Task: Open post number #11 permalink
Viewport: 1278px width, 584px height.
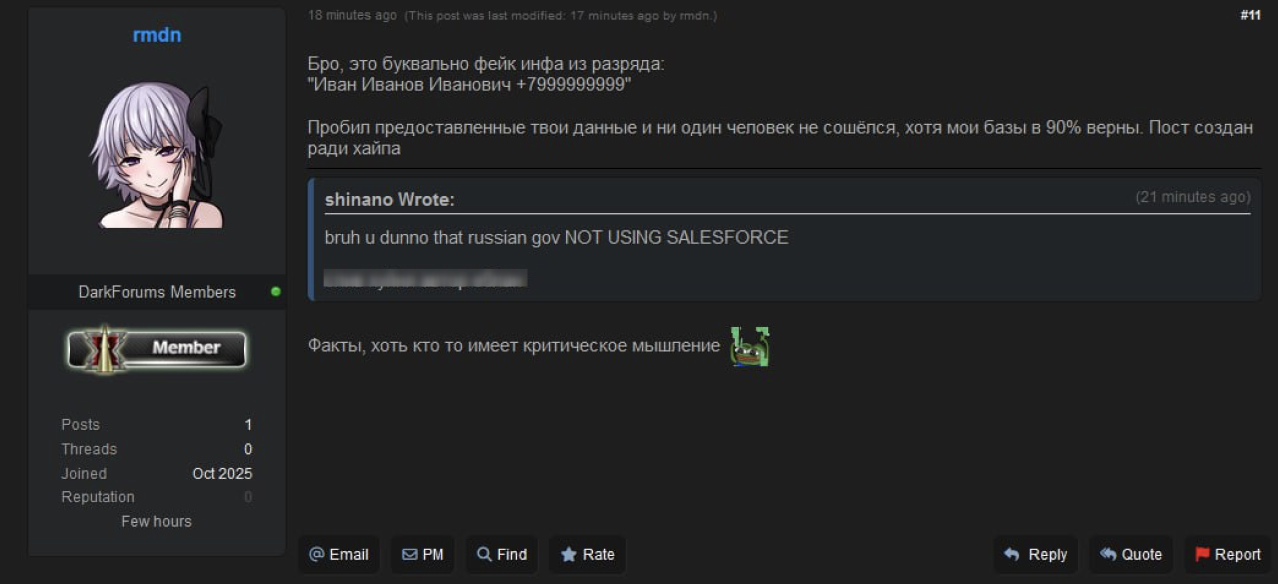Action: pos(1250,15)
